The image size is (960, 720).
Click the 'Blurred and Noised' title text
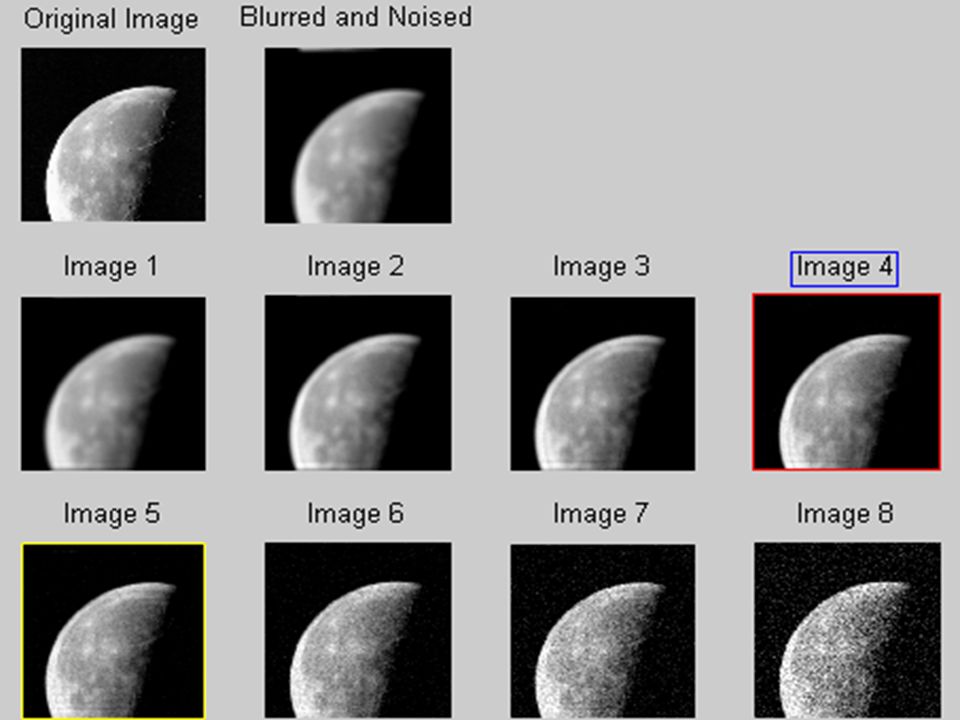click(356, 17)
